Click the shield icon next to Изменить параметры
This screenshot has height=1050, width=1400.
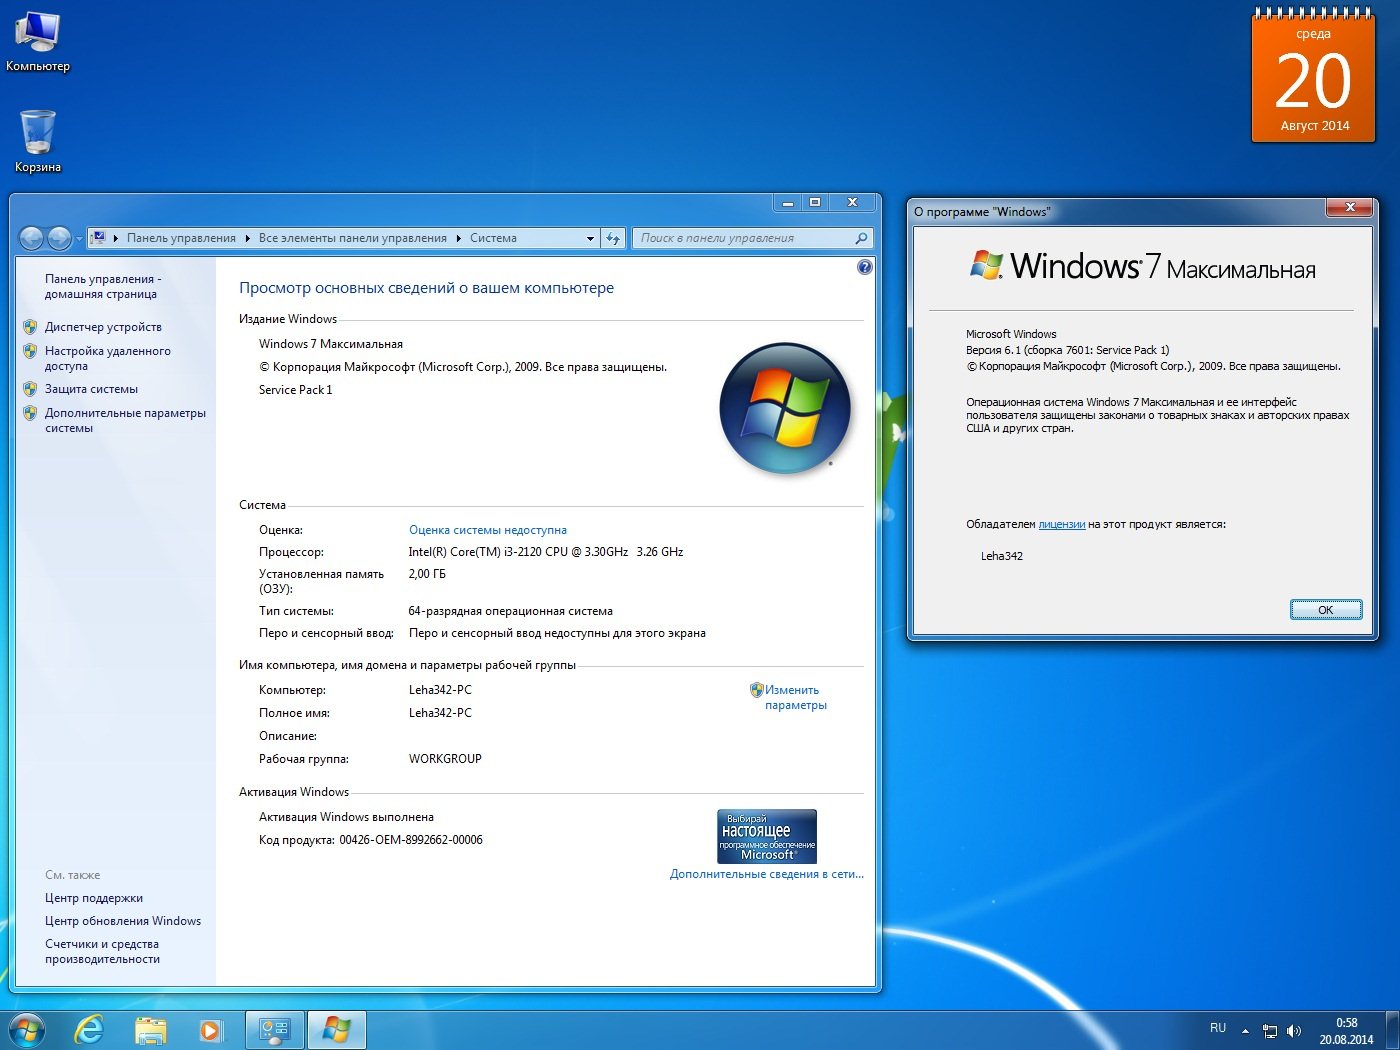(x=757, y=690)
